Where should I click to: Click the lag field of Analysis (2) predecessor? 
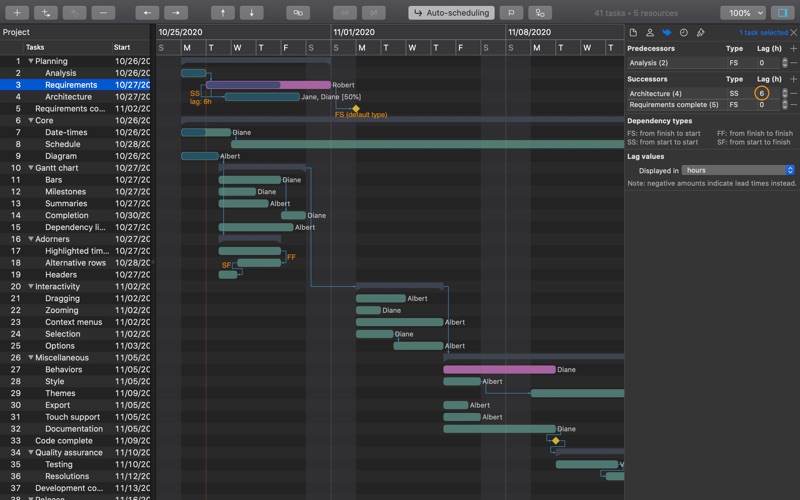[x=767, y=63]
